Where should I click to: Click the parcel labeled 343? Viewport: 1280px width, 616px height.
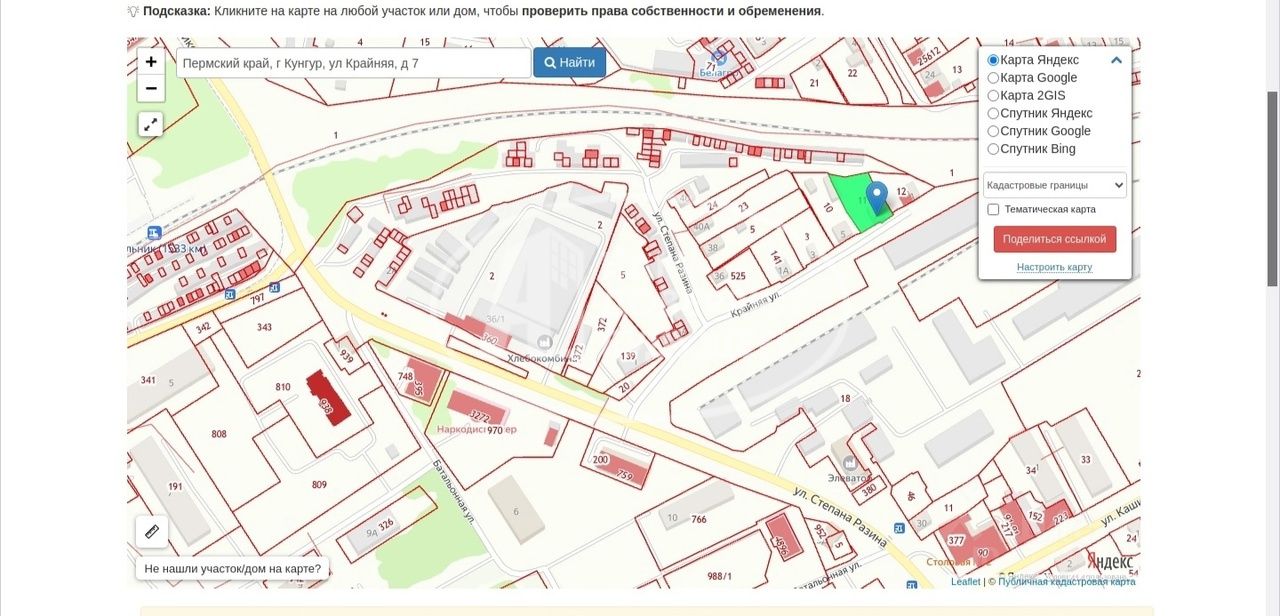click(264, 327)
